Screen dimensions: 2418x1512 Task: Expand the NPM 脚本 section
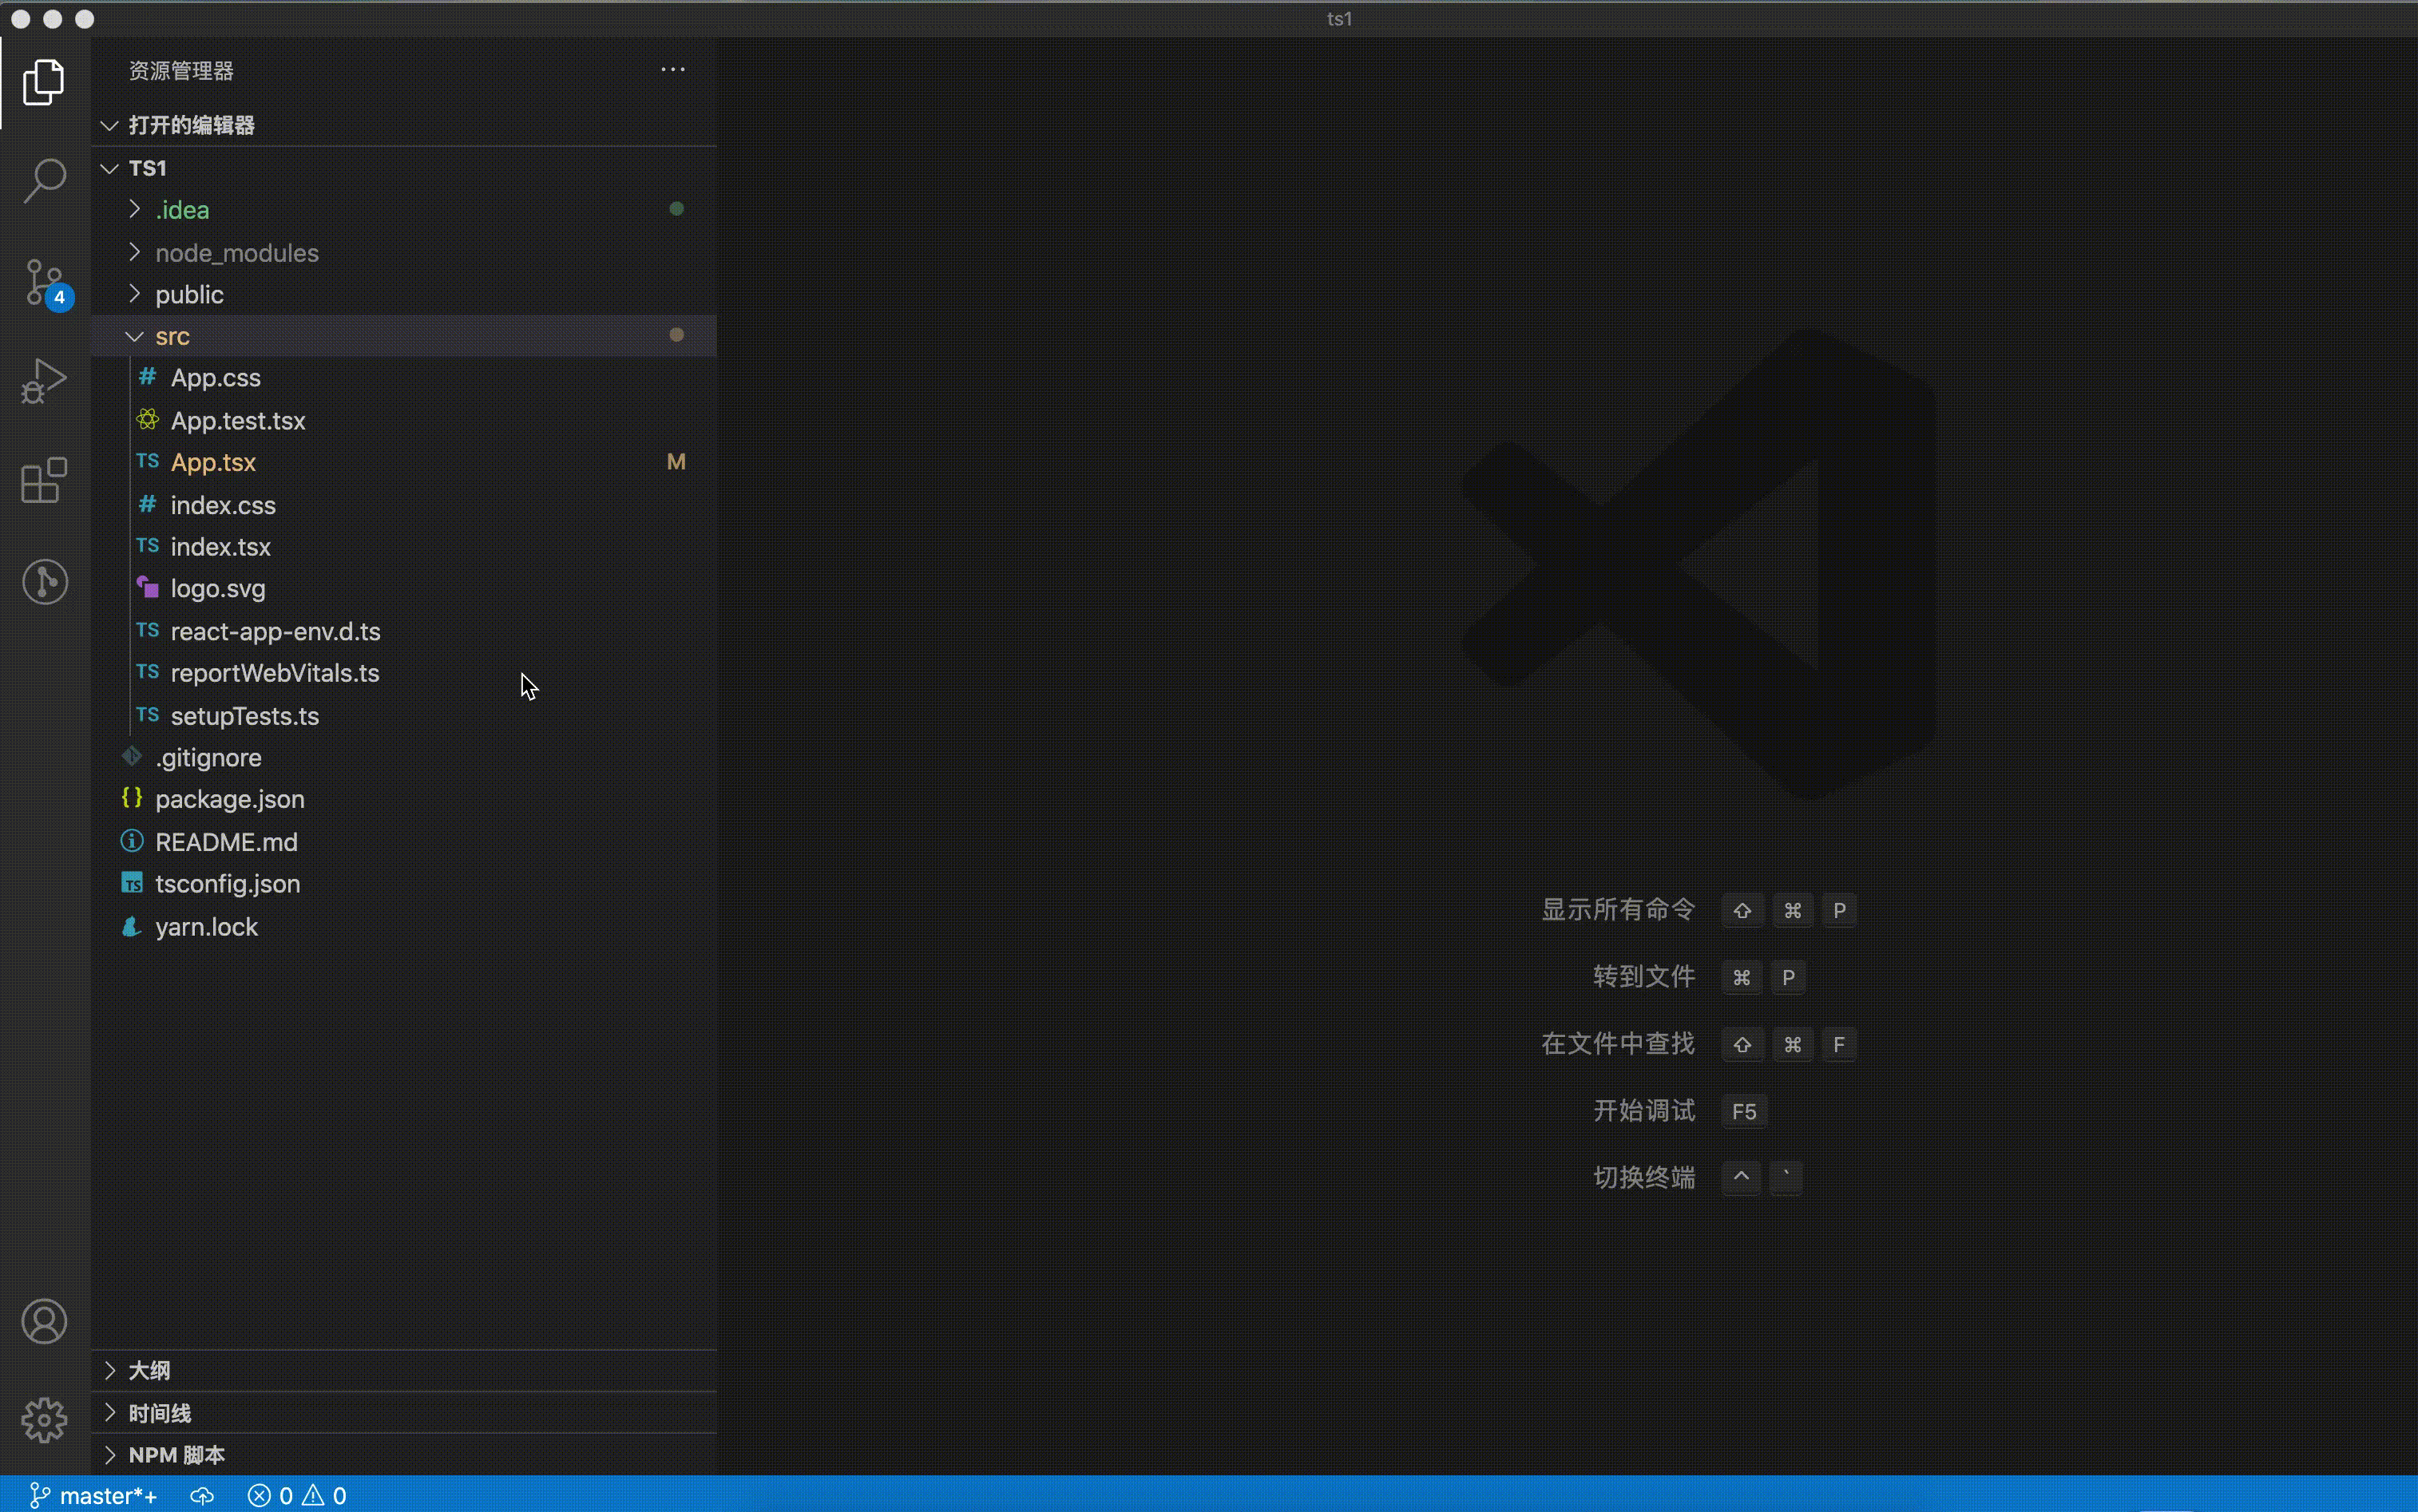[x=176, y=1454]
